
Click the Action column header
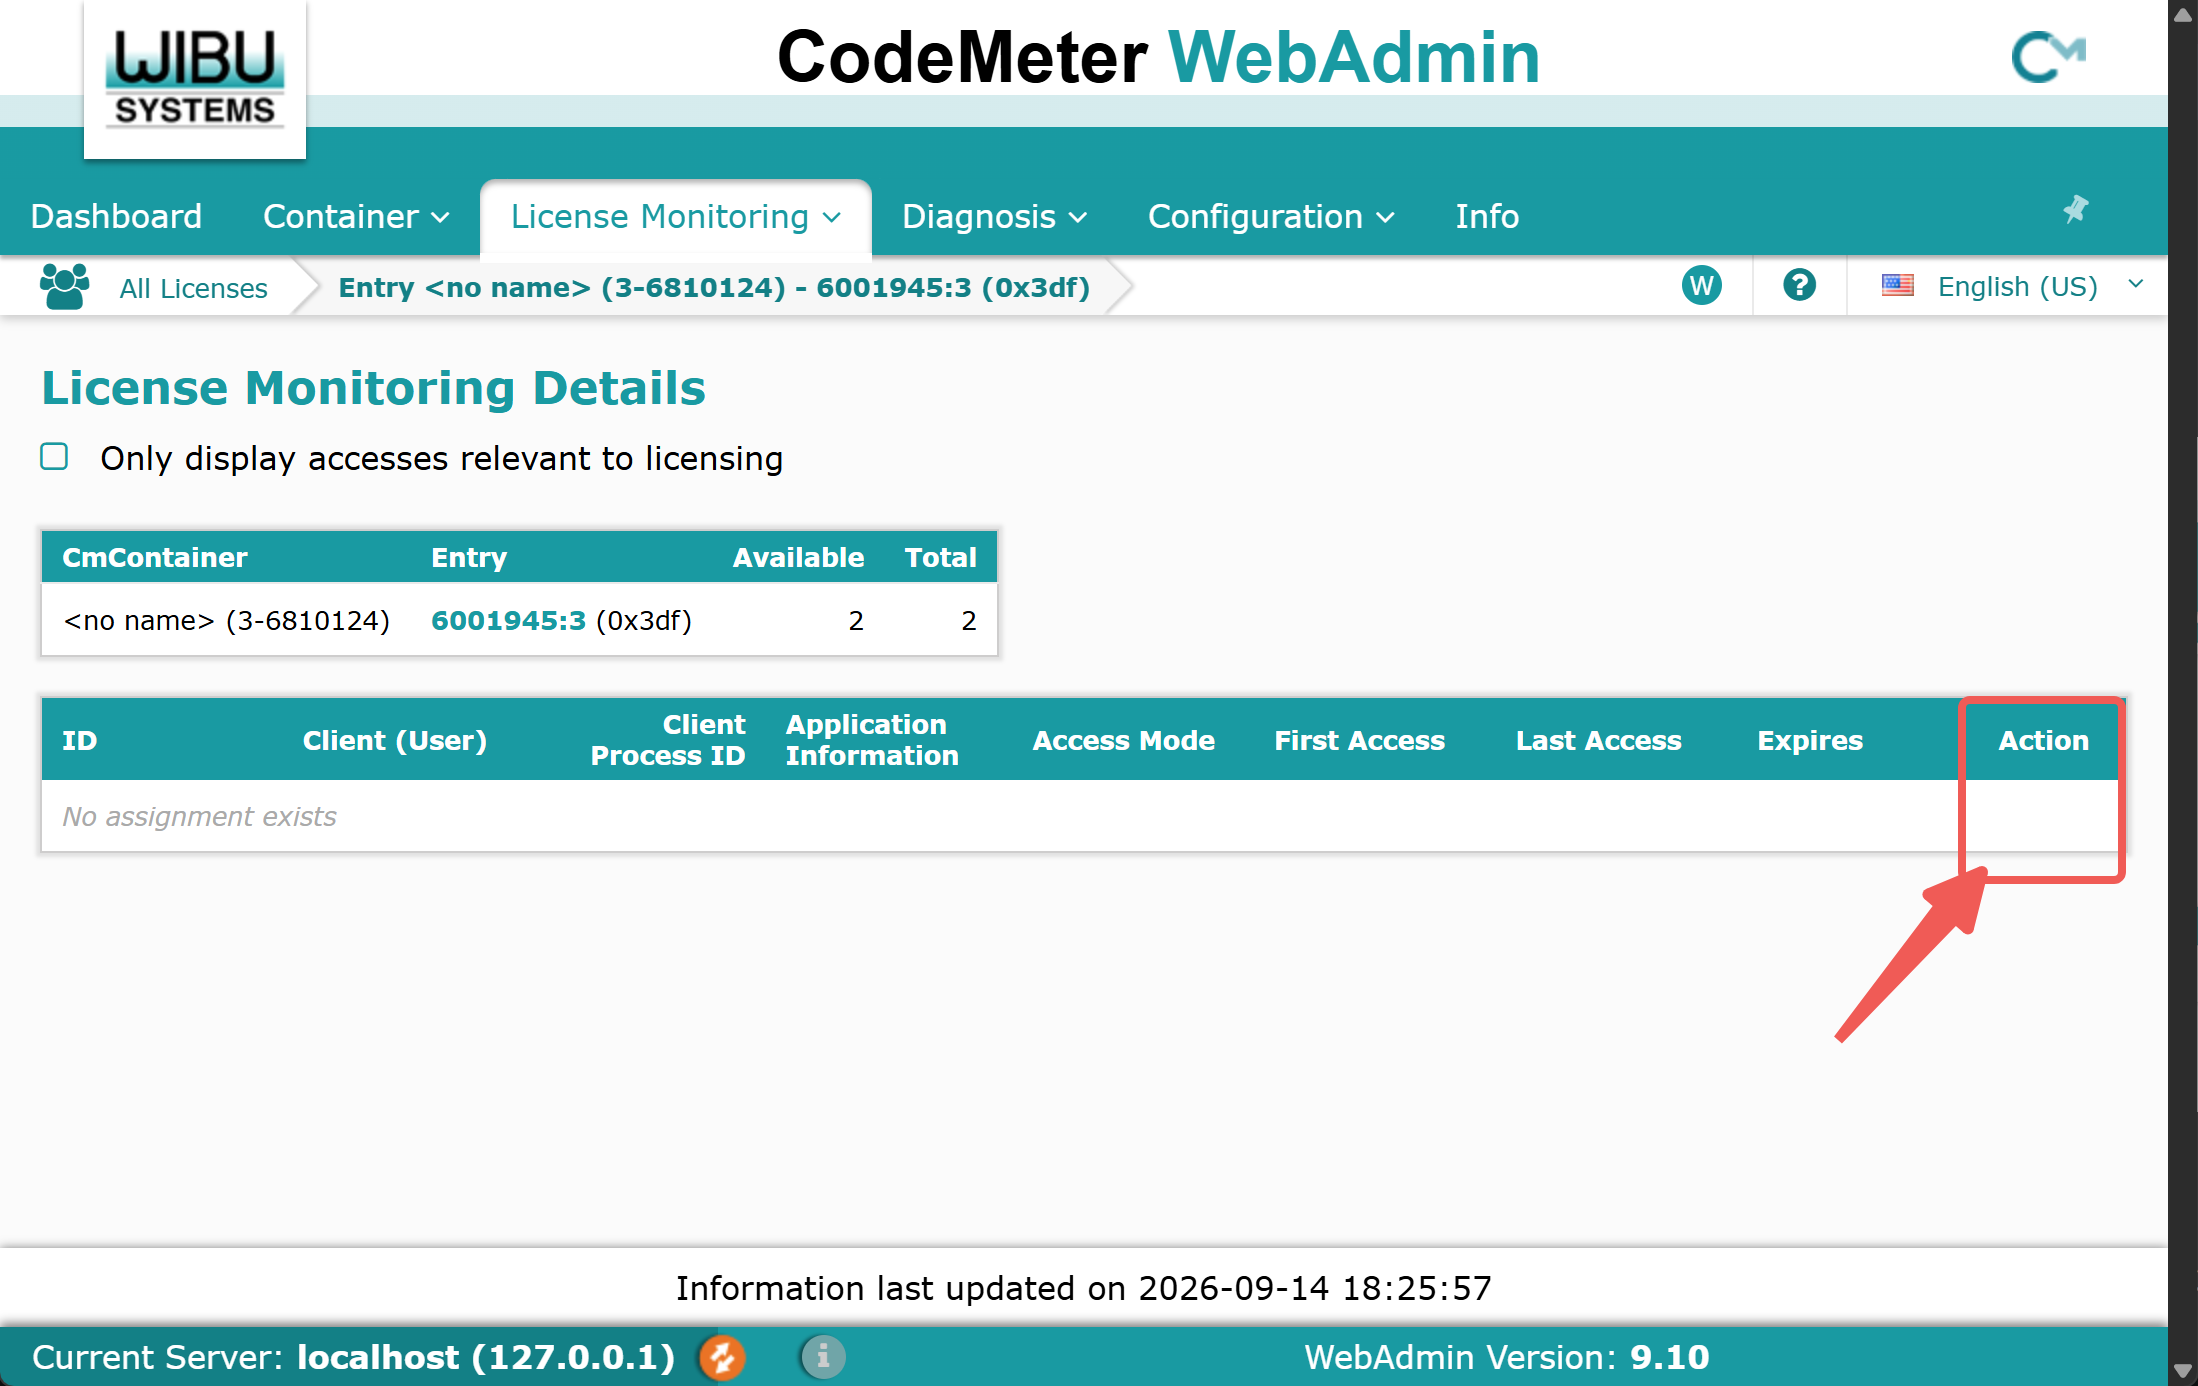(2043, 741)
